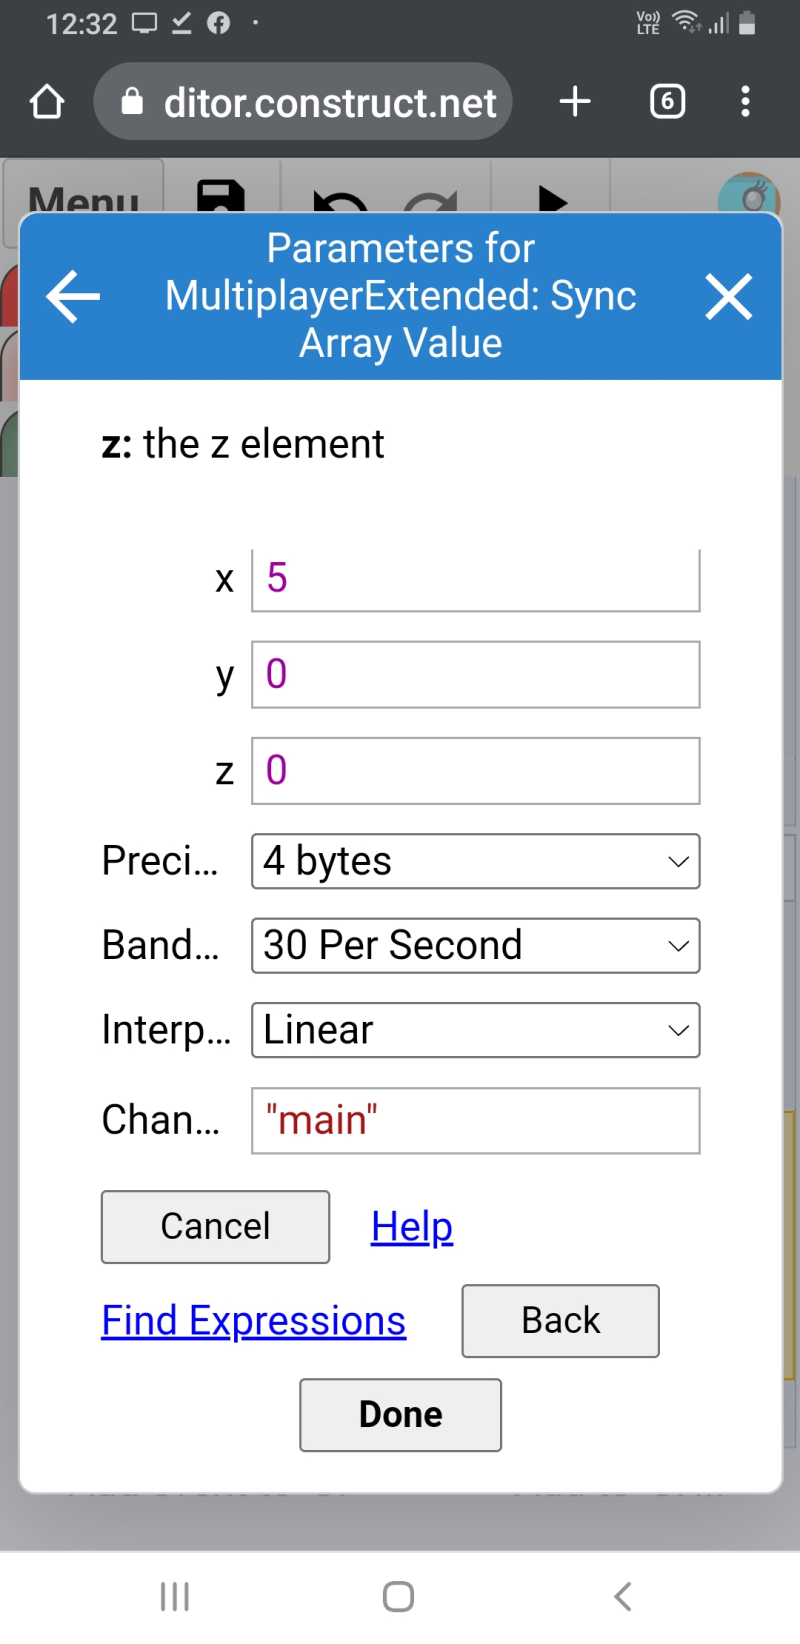Viewport: 800px width, 1644px height.
Task: Open browser home page icon
Action: (47, 102)
